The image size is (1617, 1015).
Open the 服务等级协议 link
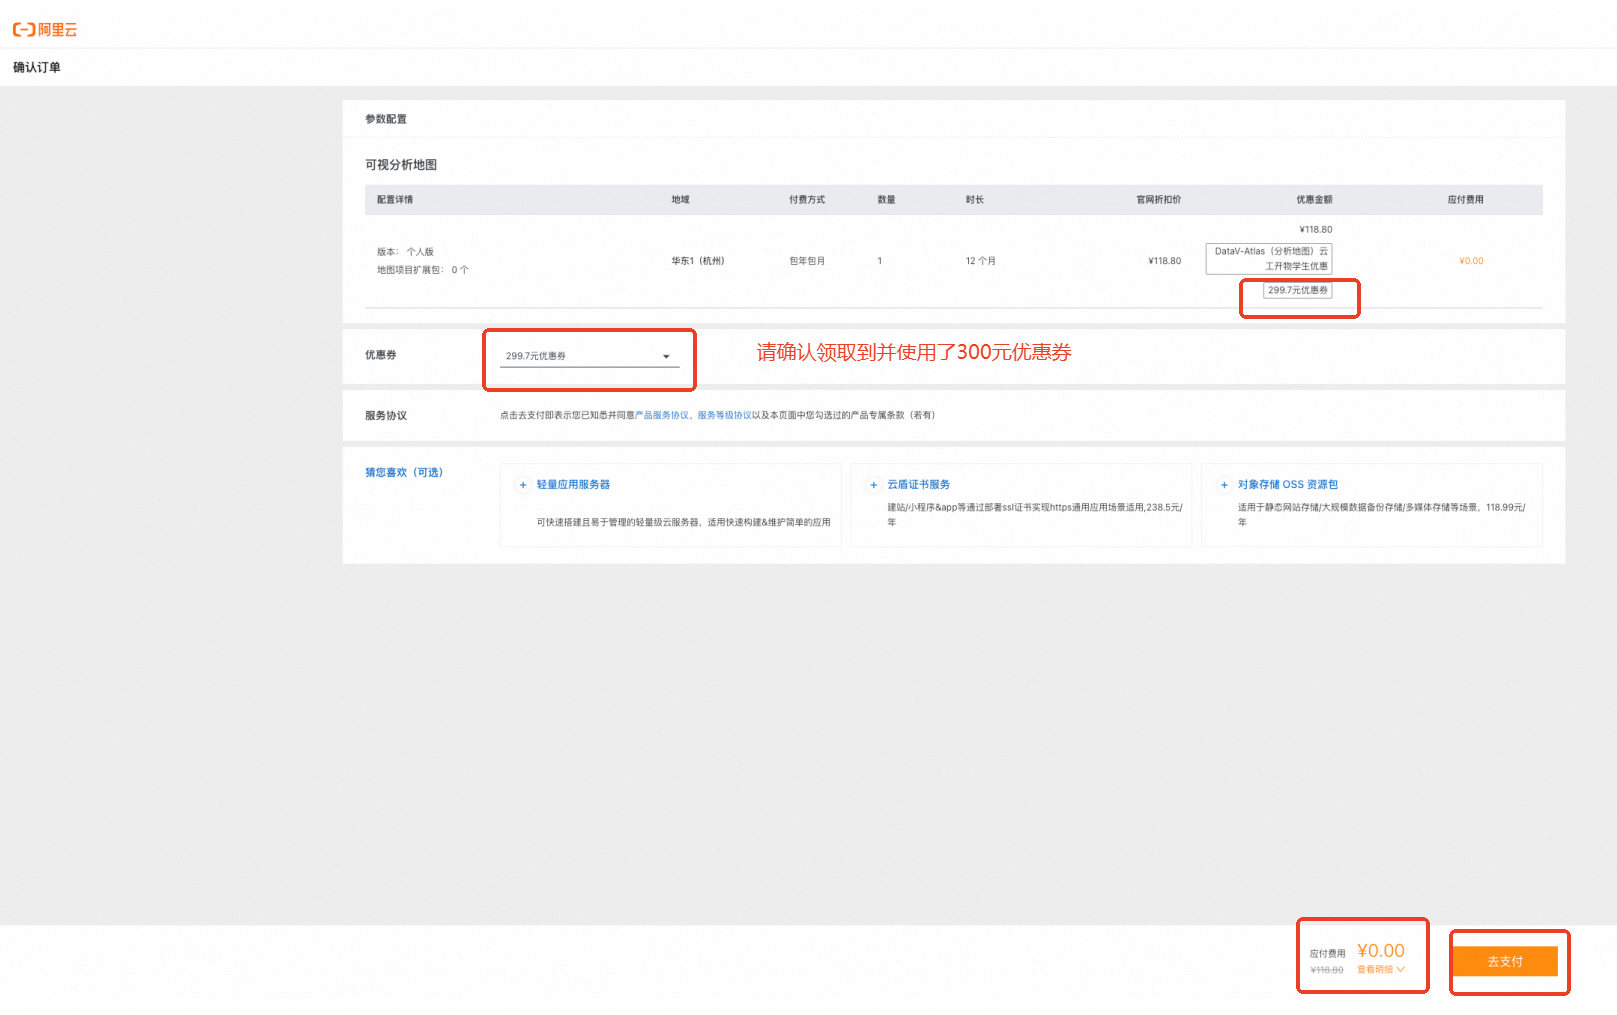click(725, 415)
